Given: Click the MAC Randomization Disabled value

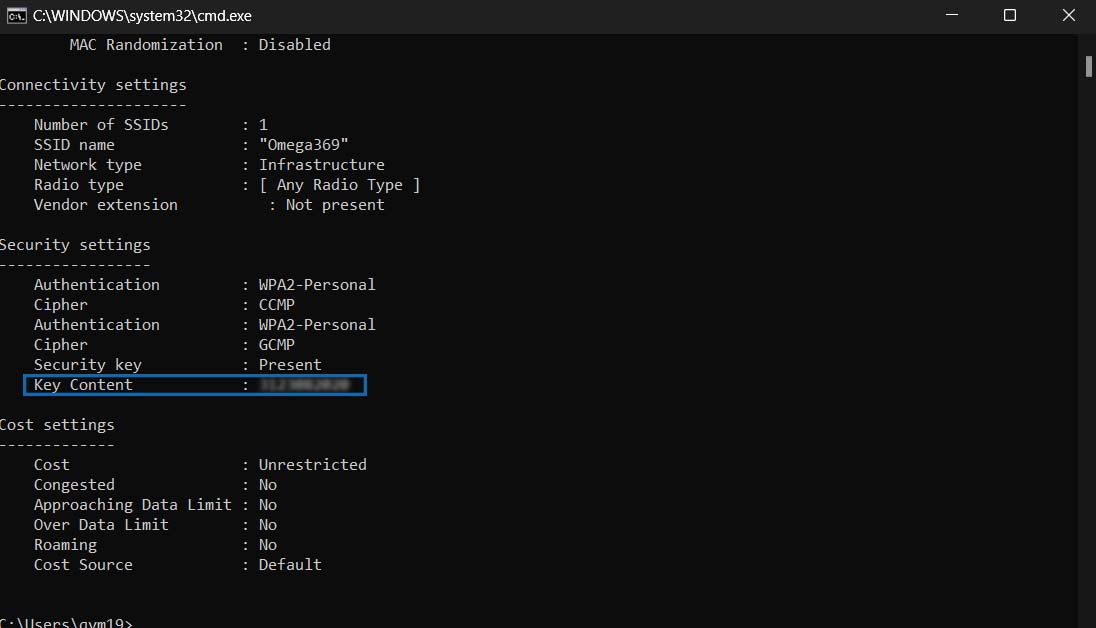Looking at the screenshot, I should (x=294, y=45).
